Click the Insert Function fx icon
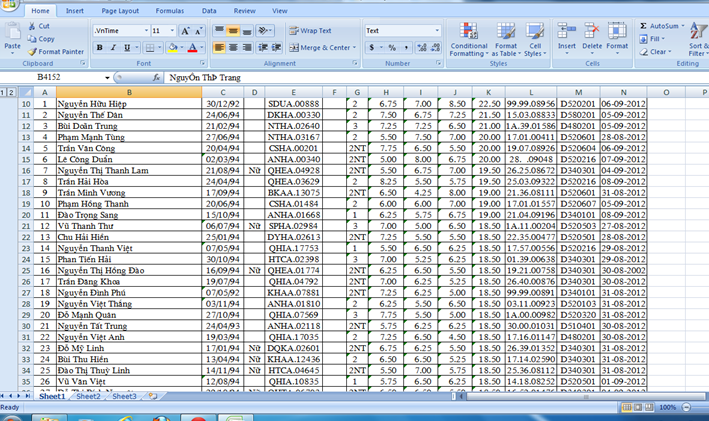Viewport: 709px width, 421px height. (156, 78)
